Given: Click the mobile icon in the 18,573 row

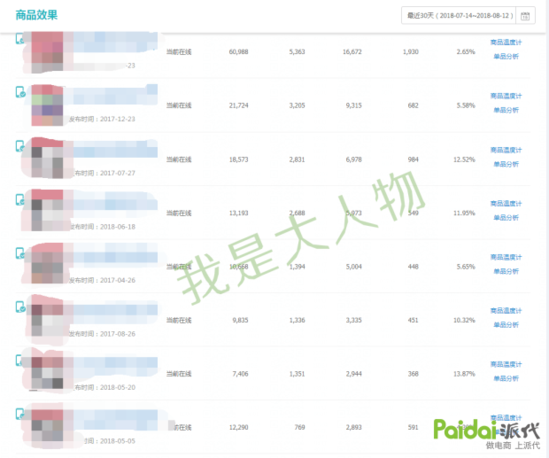Looking at the screenshot, I should point(20,146).
